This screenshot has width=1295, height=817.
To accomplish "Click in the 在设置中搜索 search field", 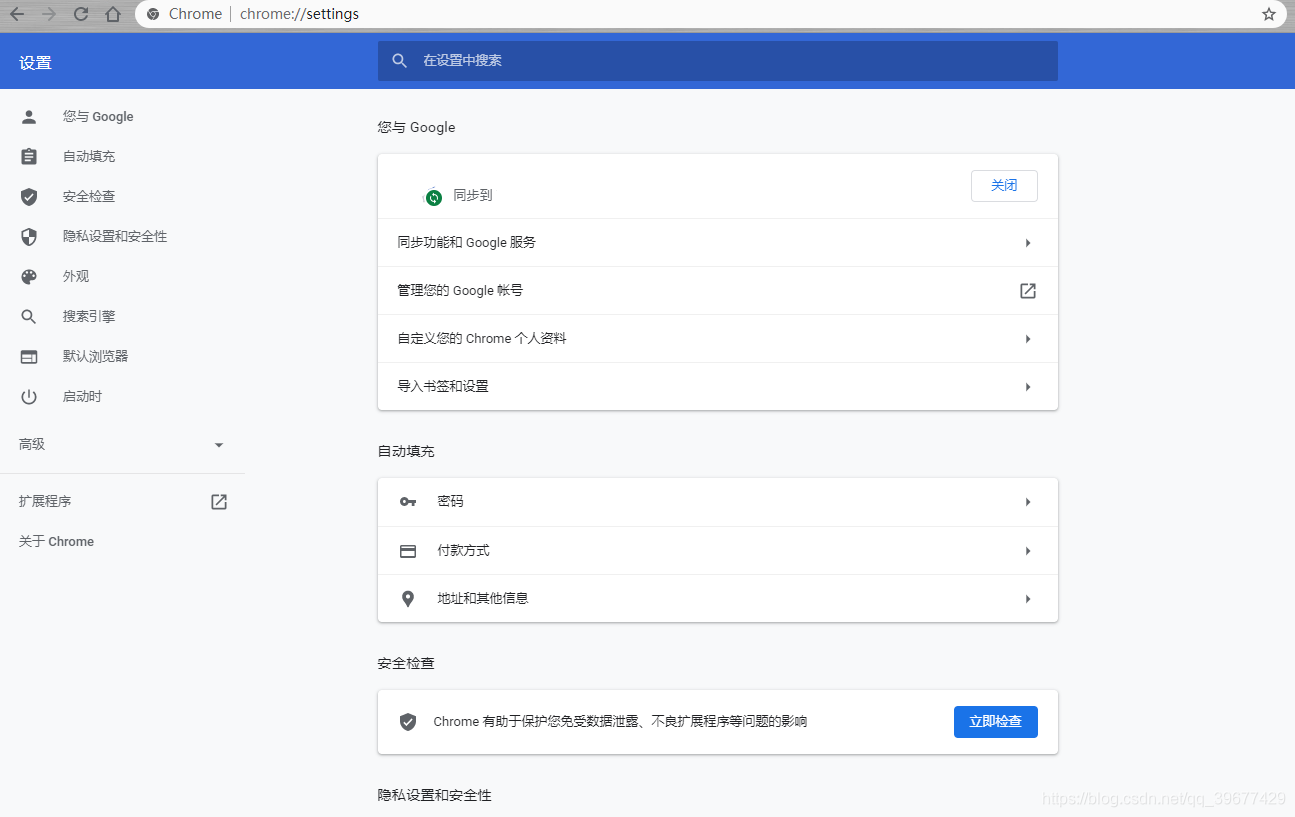I will (718, 61).
